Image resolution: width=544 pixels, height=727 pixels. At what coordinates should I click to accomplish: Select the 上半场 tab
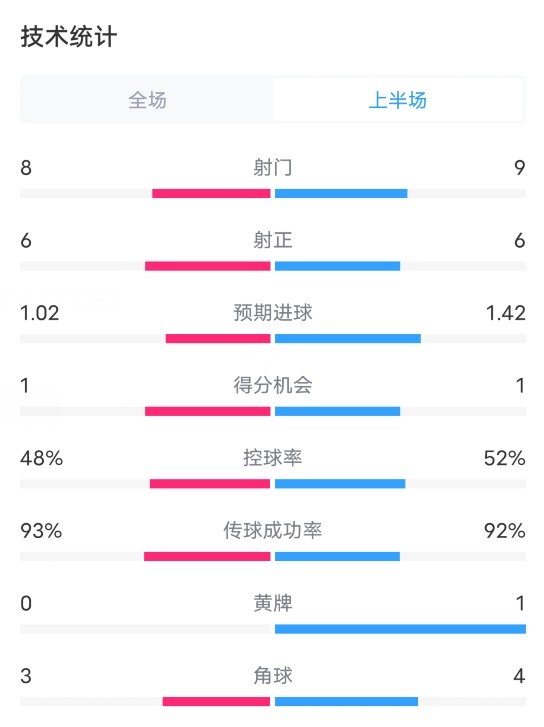(398, 100)
